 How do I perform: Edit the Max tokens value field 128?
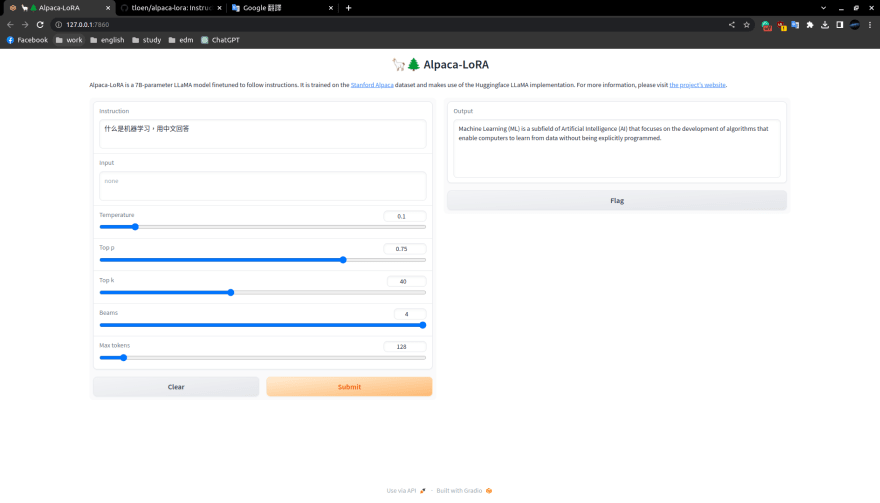(x=405, y=346)
